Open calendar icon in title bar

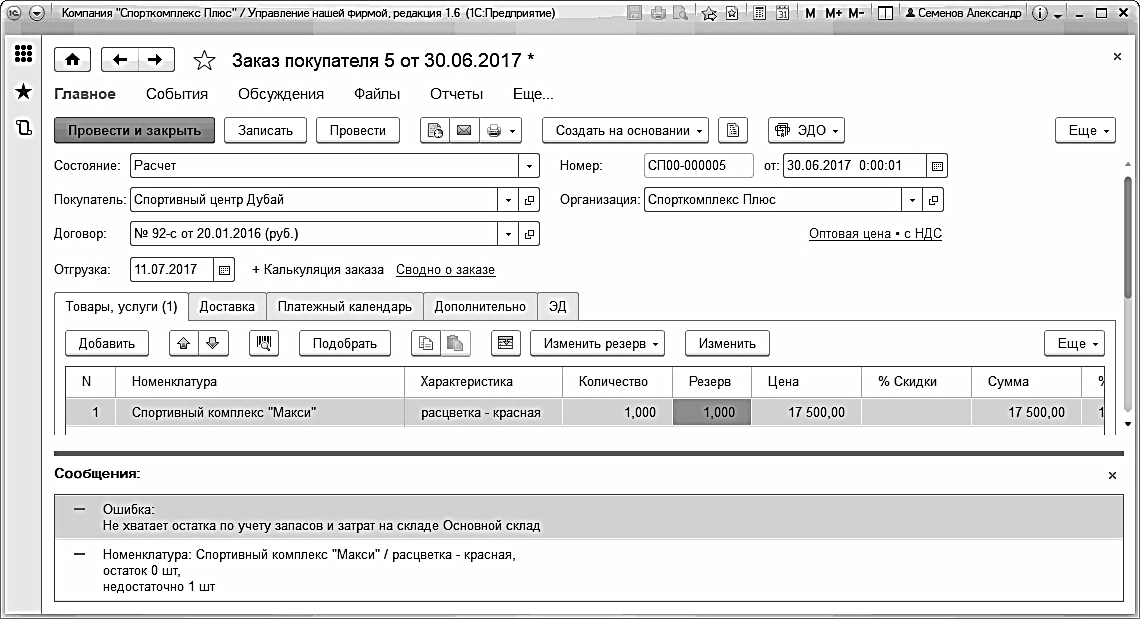click(783, 13)
